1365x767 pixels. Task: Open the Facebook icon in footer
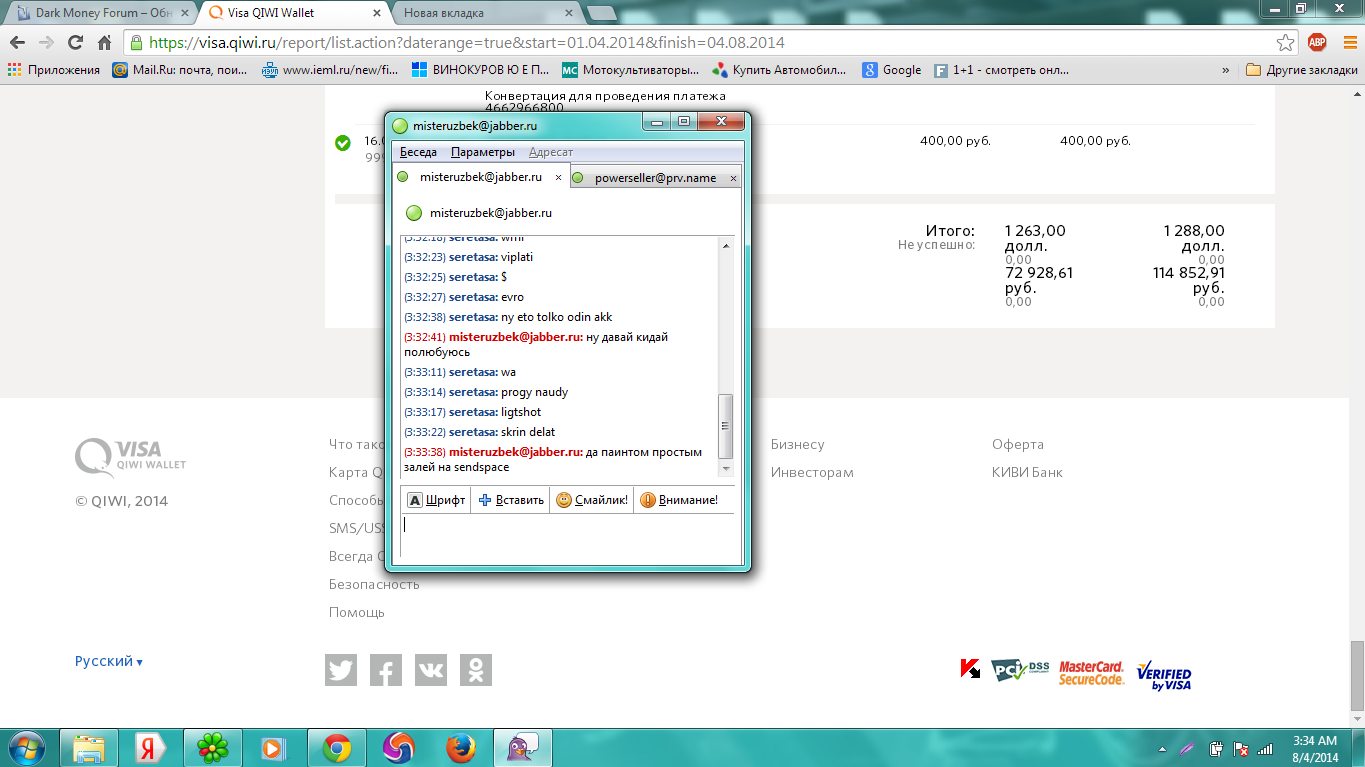386,670
